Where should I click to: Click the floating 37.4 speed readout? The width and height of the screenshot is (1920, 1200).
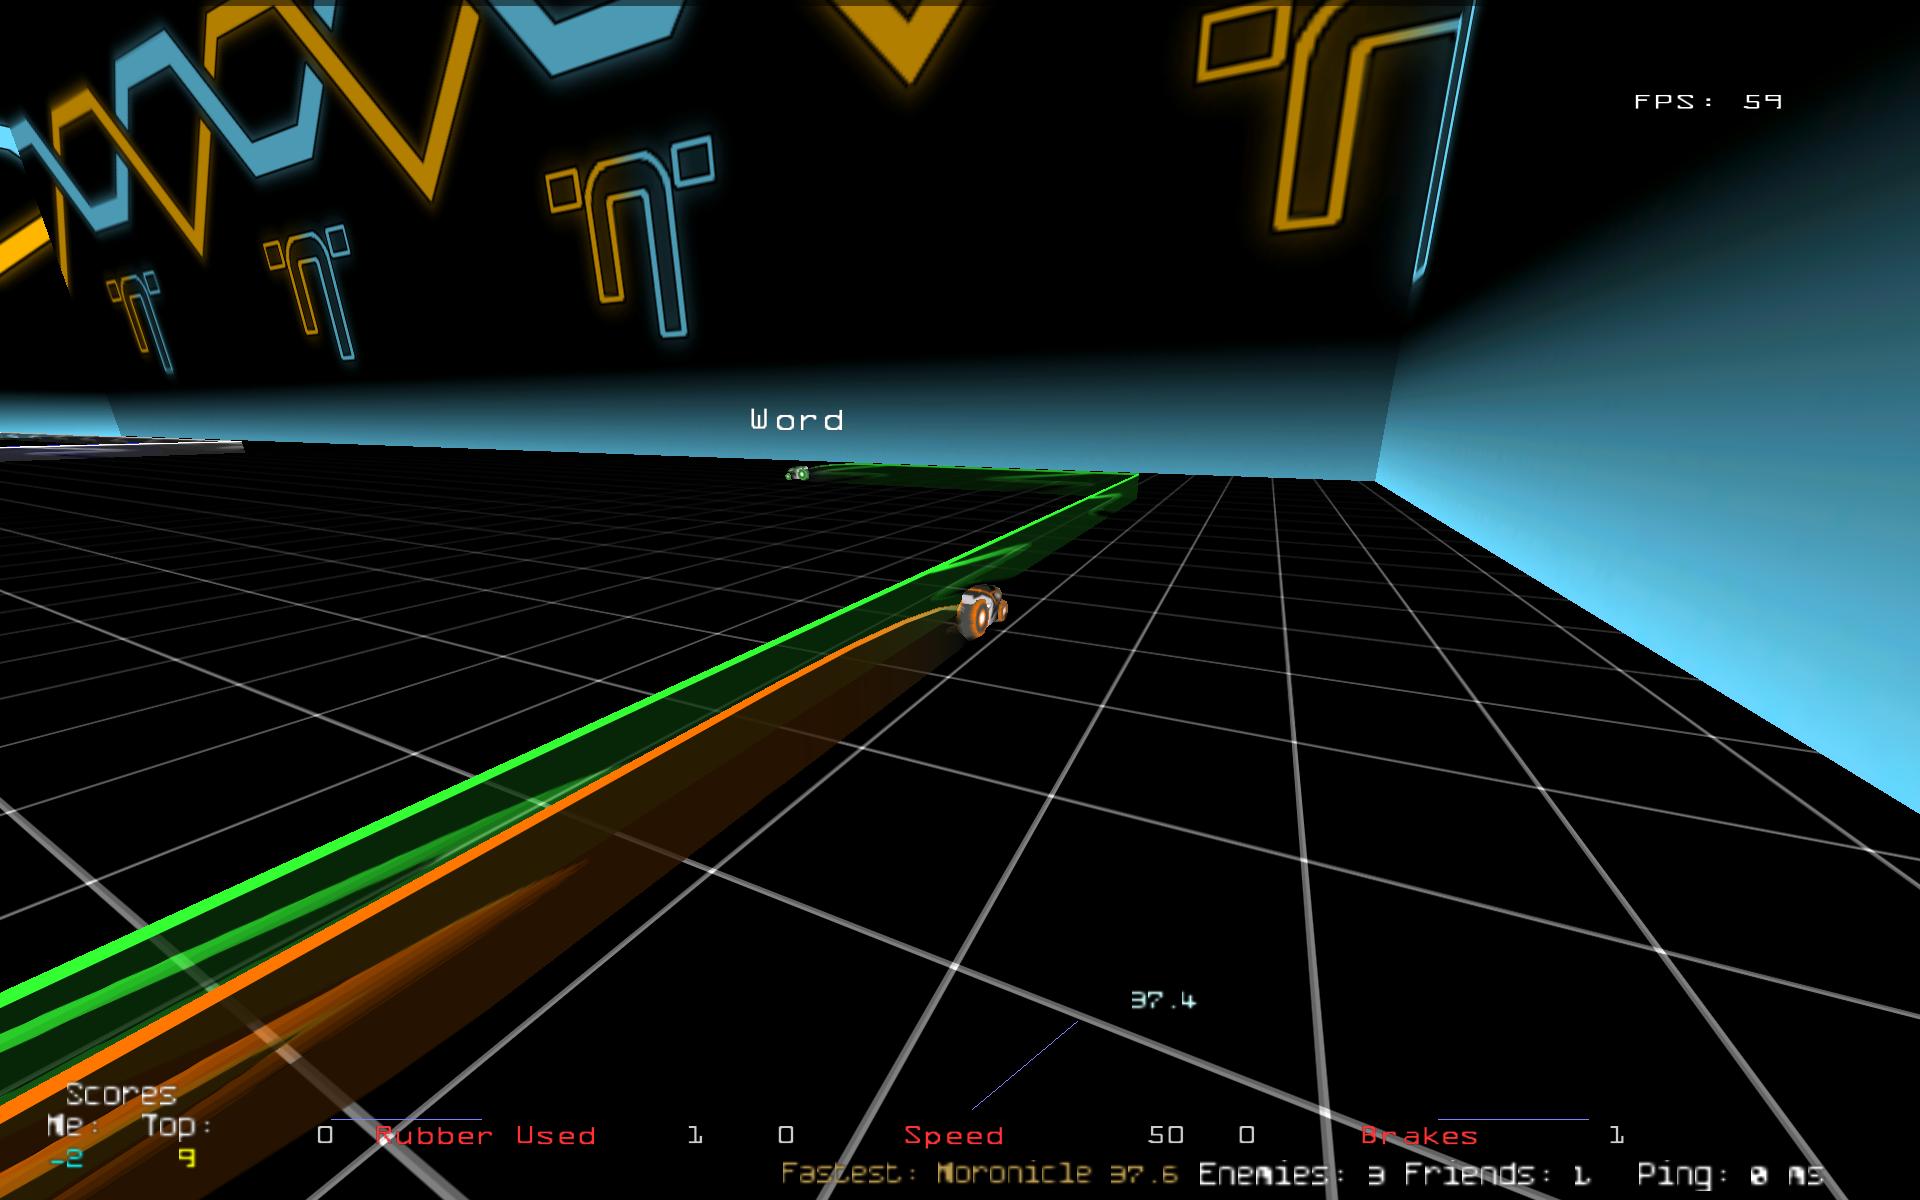coord(1163,1000)
